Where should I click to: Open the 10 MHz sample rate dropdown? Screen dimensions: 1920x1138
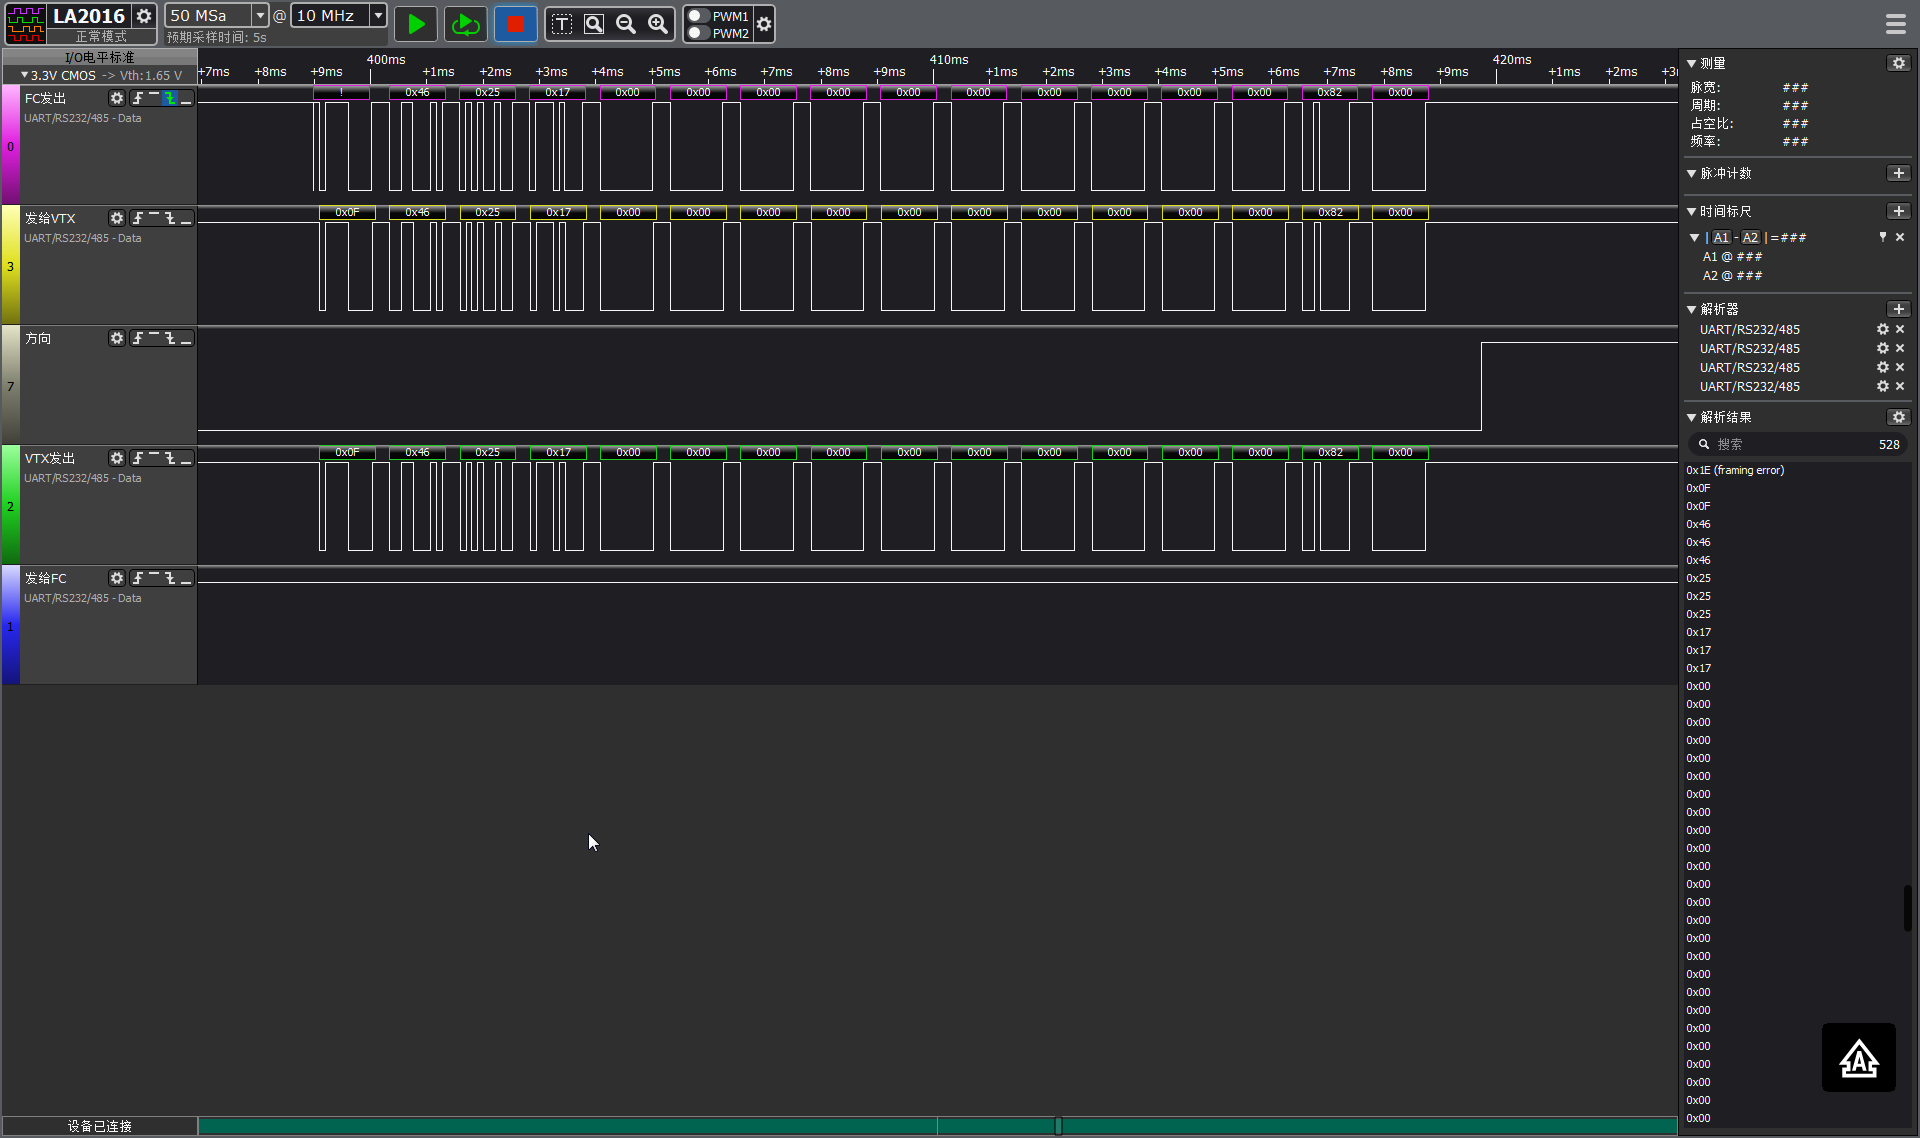point(378,15)
